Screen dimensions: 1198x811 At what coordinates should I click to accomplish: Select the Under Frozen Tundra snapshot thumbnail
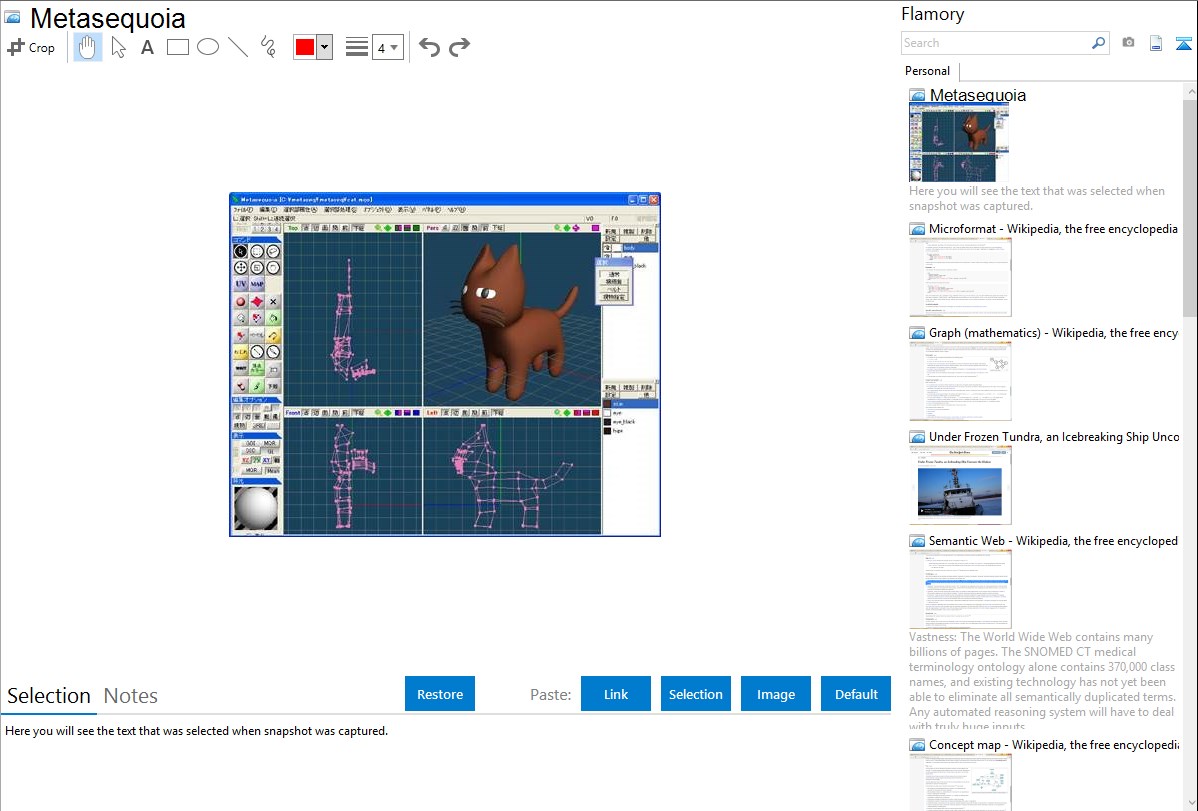click(960, 485)
